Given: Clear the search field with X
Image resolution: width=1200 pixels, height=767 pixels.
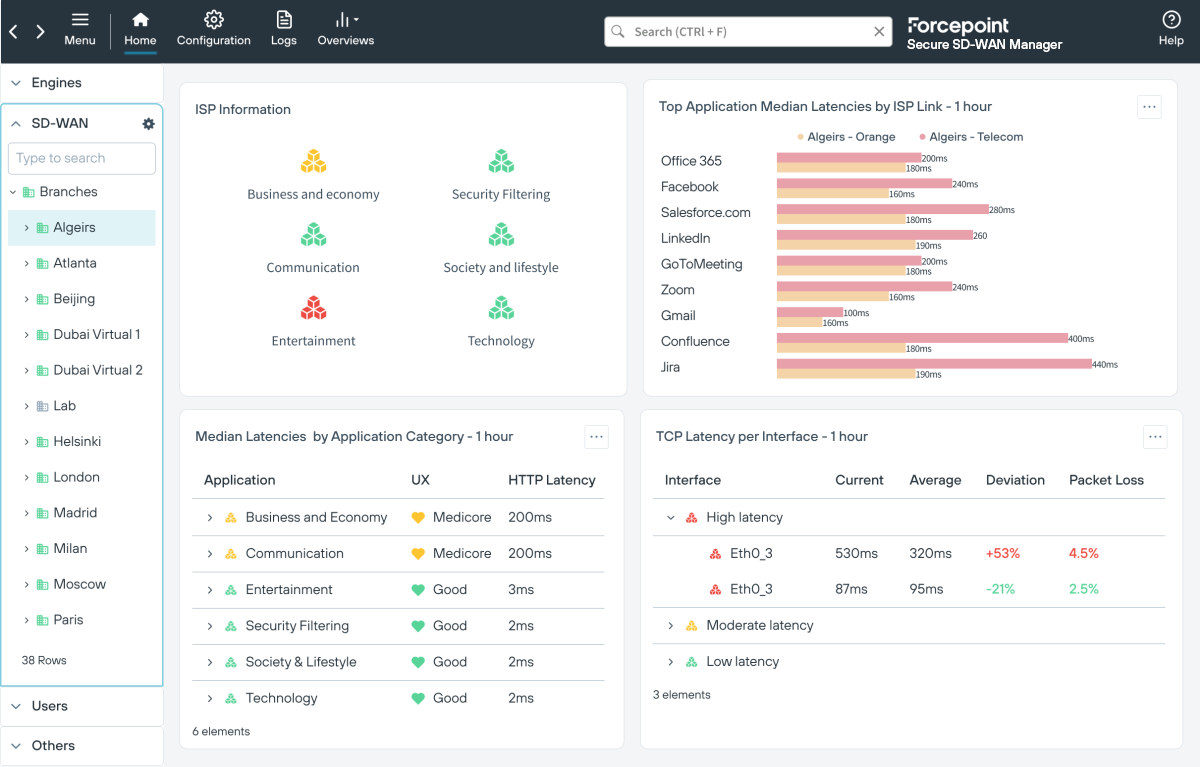Looking at the screenshot, I should point(879,32).
